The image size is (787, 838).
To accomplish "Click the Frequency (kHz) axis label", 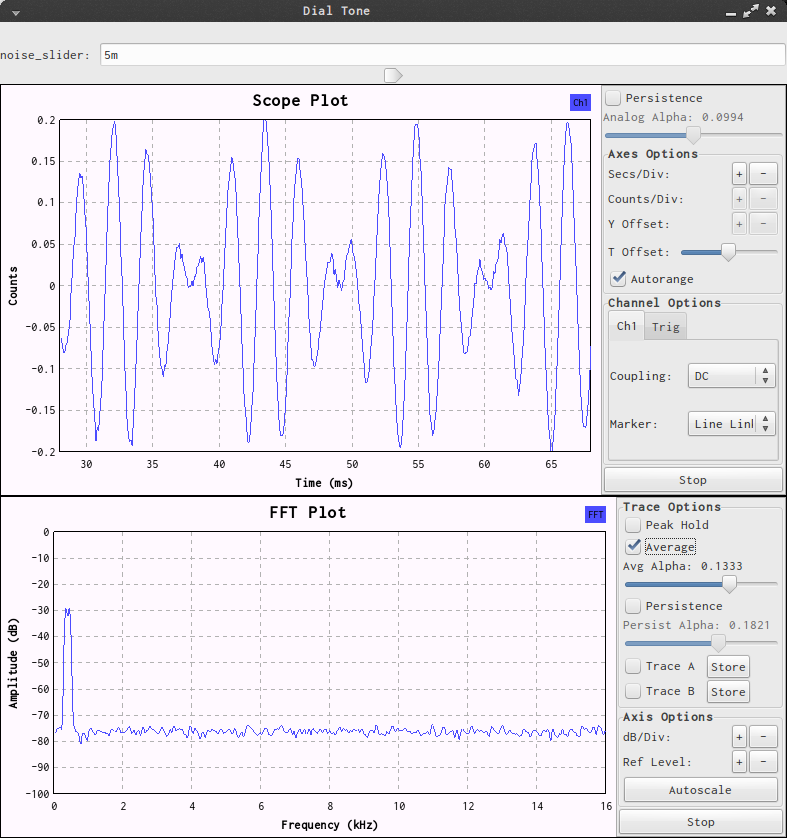I will [x=330, y=825].
